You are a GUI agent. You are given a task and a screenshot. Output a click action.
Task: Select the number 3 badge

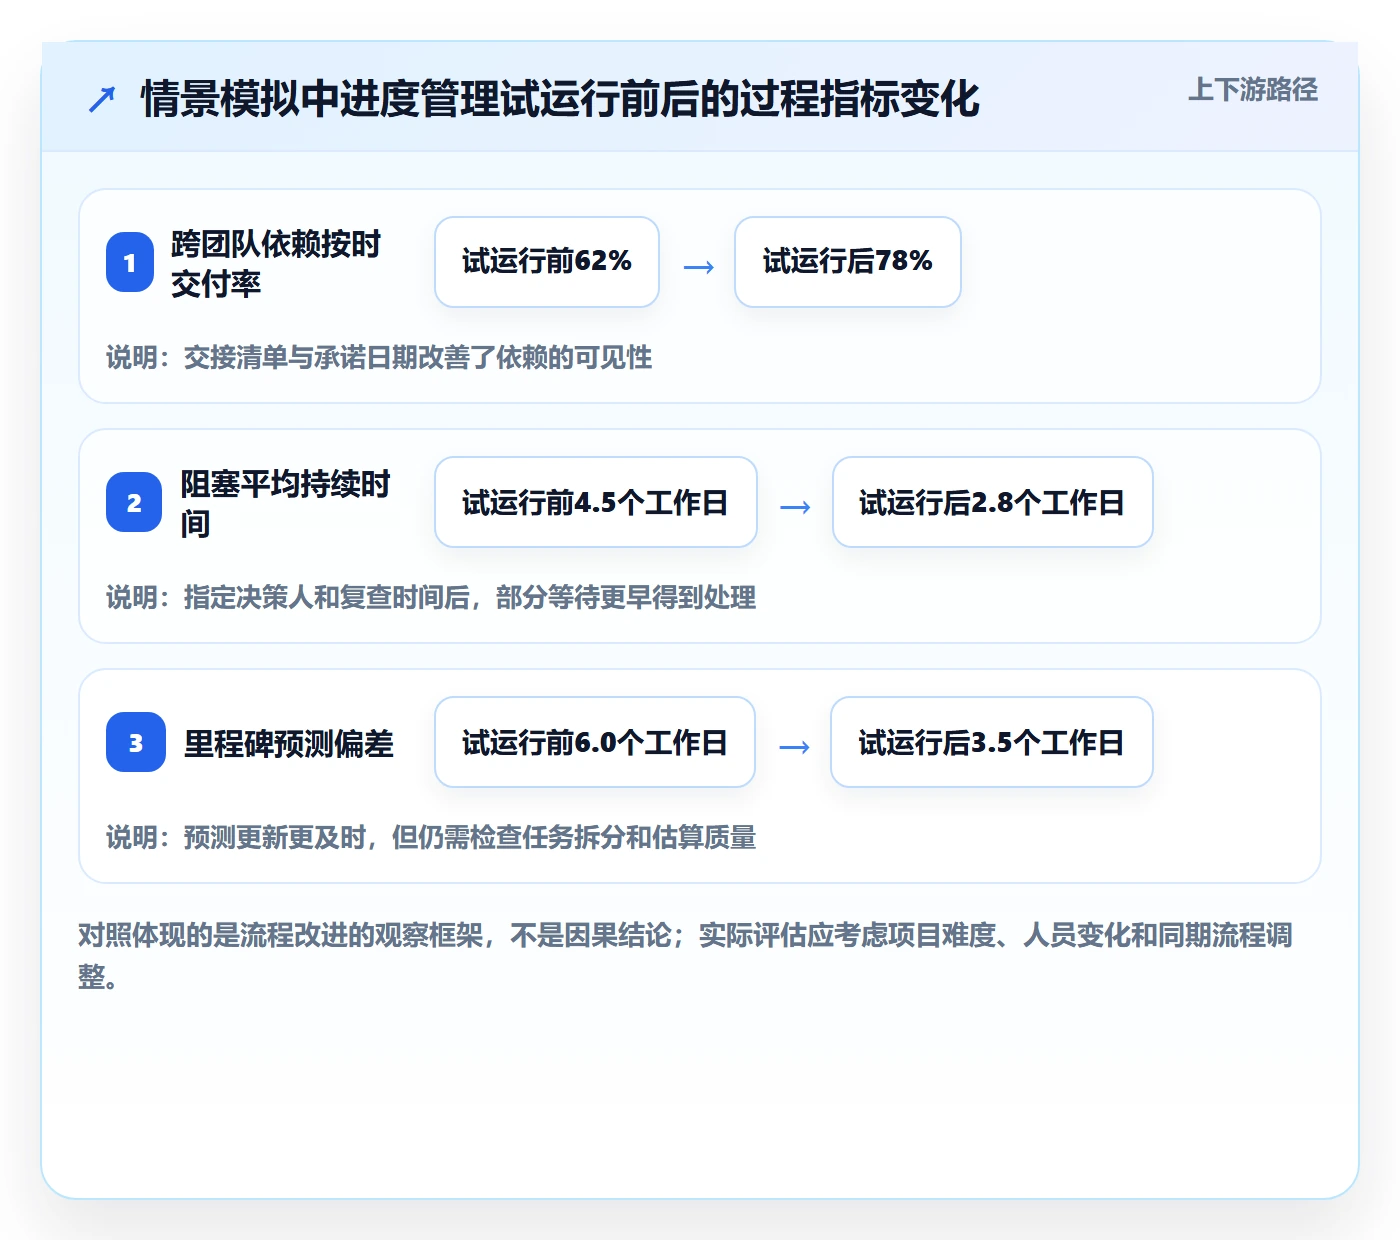[136, 742]
